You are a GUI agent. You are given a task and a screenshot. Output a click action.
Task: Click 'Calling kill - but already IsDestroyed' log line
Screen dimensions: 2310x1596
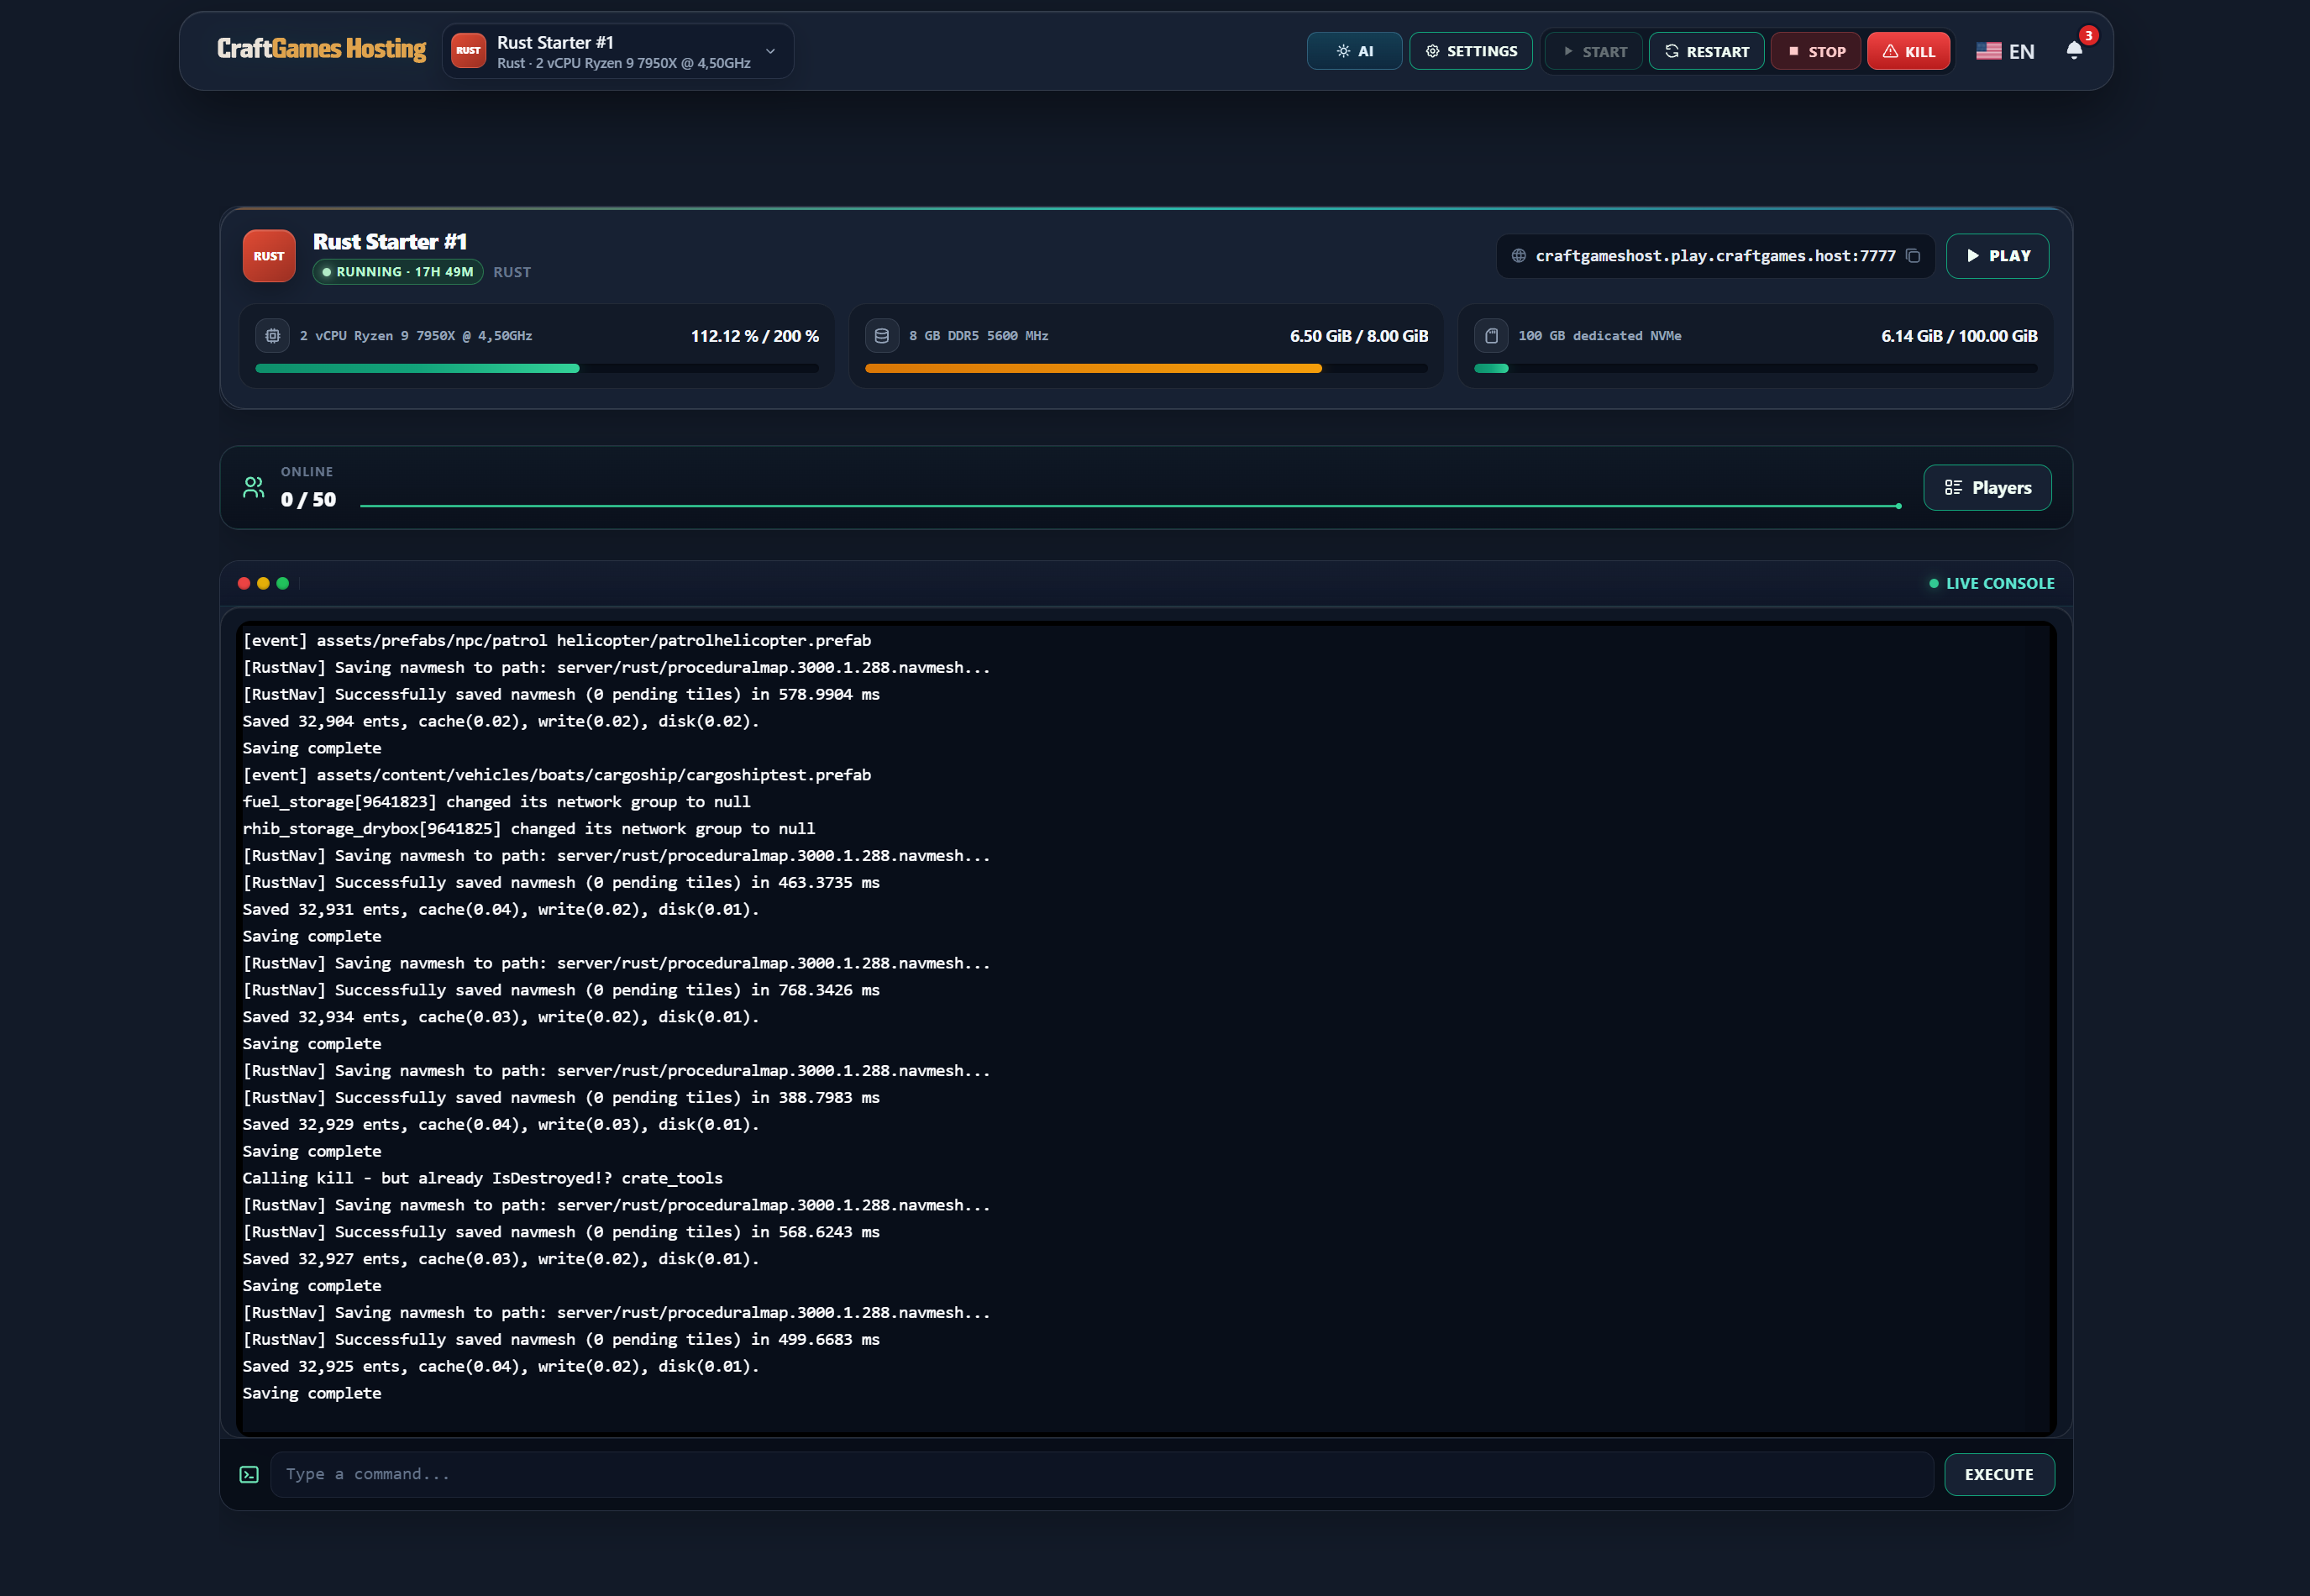(x=482, y=1178)
